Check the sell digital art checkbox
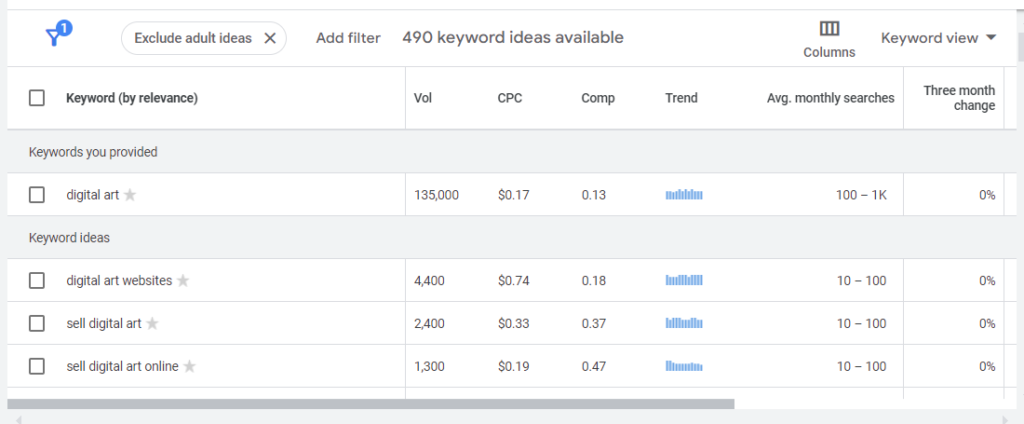 pyautogui.click(x=37, y=323)
